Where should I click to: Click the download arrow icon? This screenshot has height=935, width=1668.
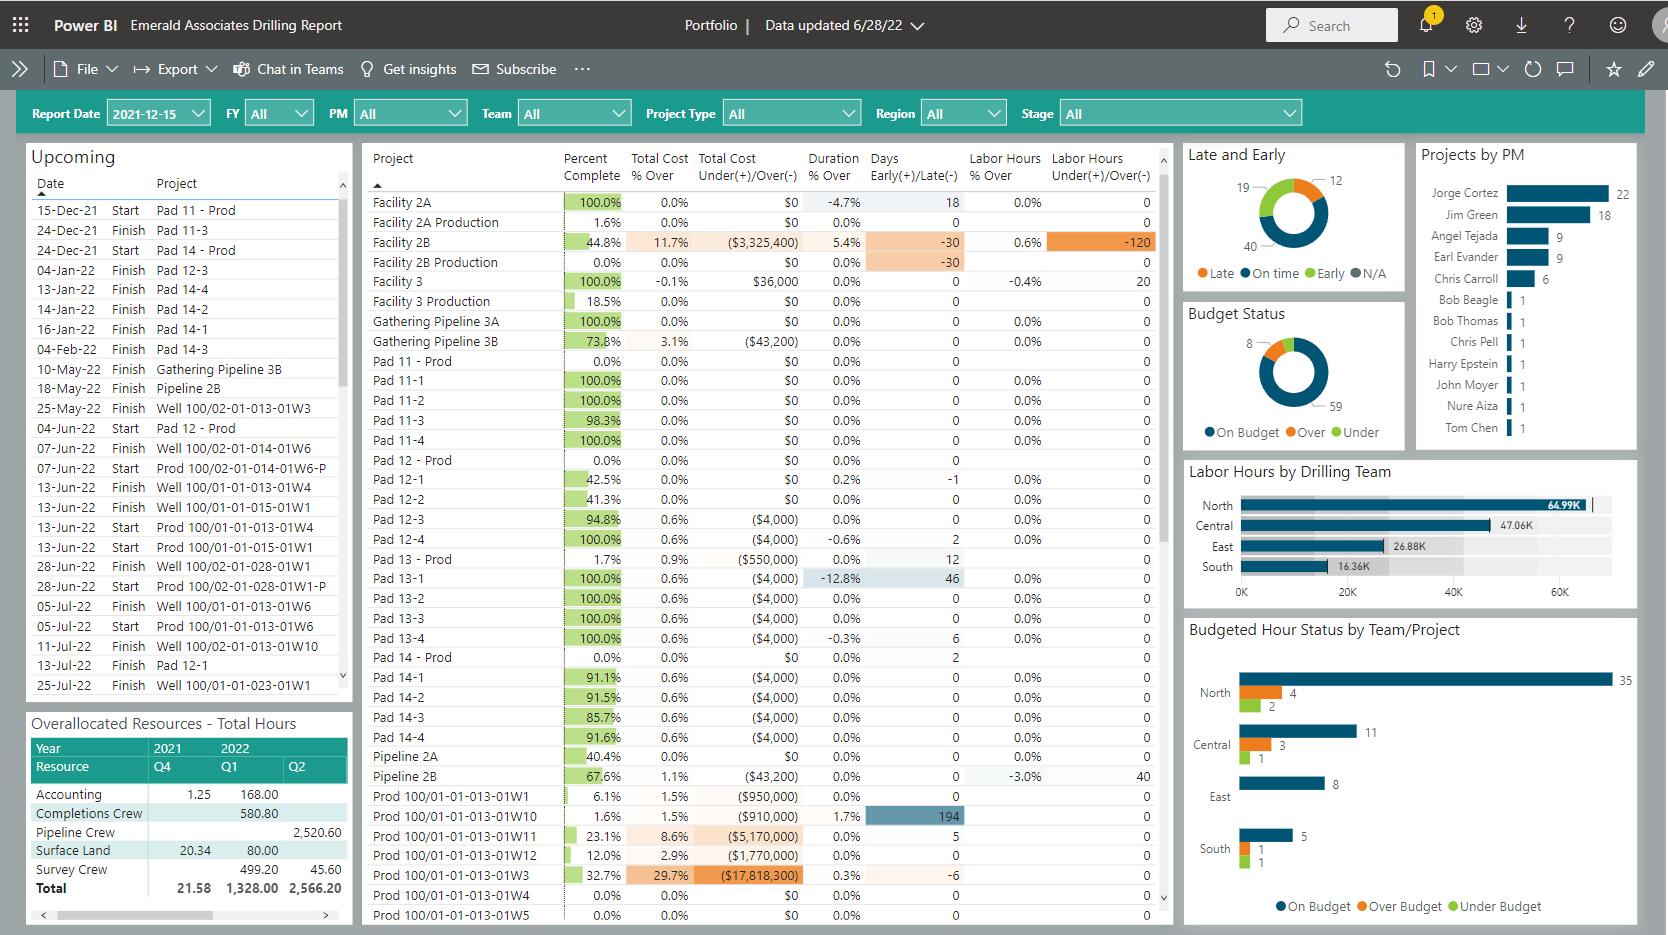coord(1521,25)
